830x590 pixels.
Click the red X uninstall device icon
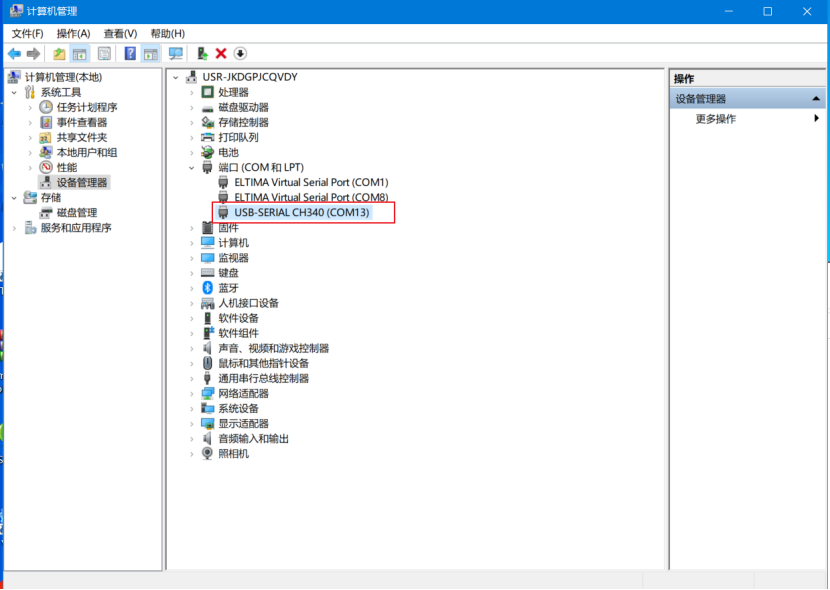coord(221,53)
